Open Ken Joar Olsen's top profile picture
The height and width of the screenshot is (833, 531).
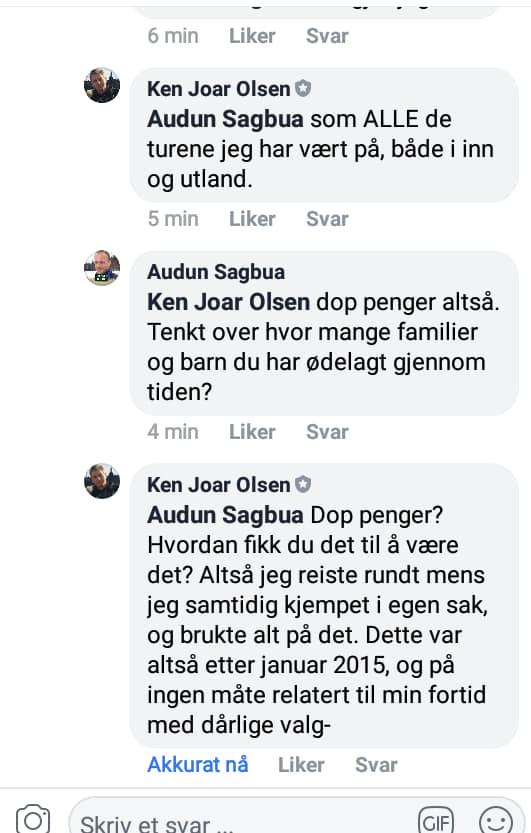point(102,85)
